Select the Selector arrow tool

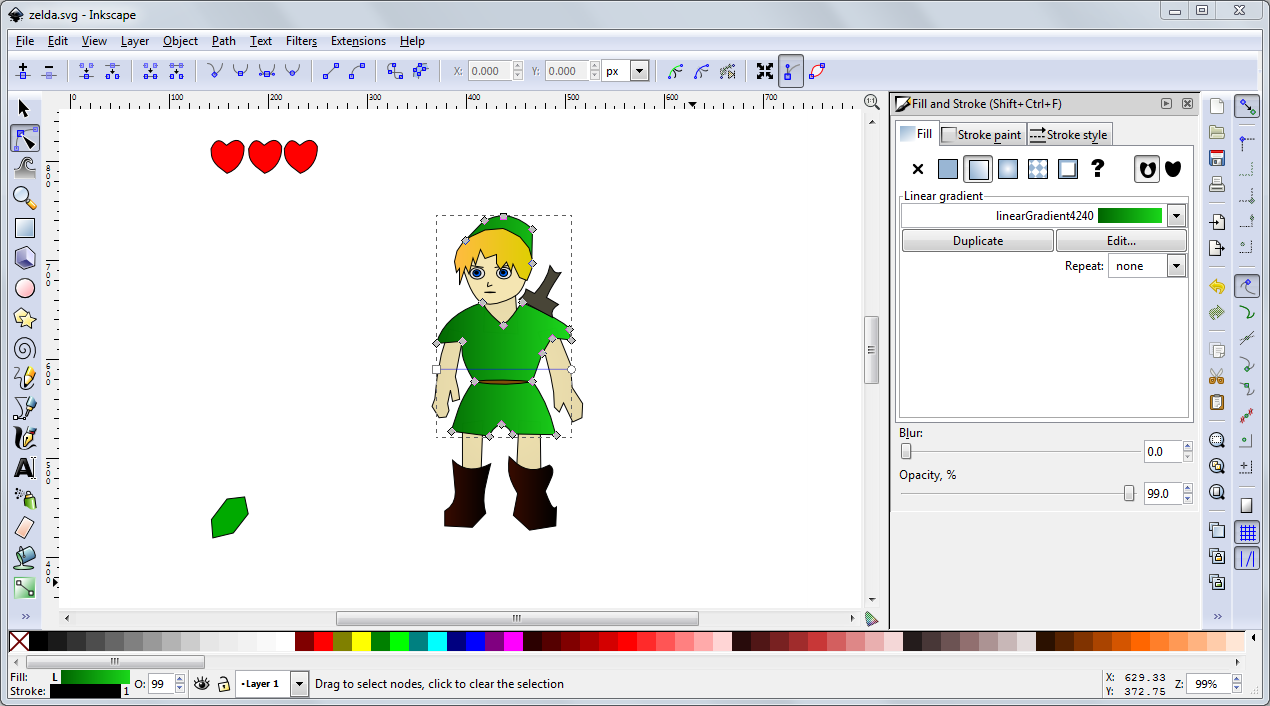(x=25, y=109)
